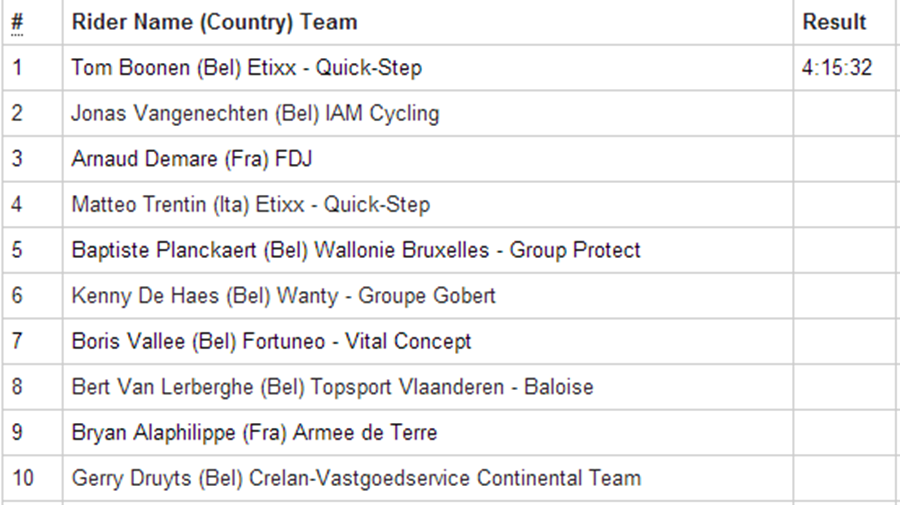Screen dimensions: 900x505
Task: Click the "Result" column header
Action: click(x=834, y=22)
